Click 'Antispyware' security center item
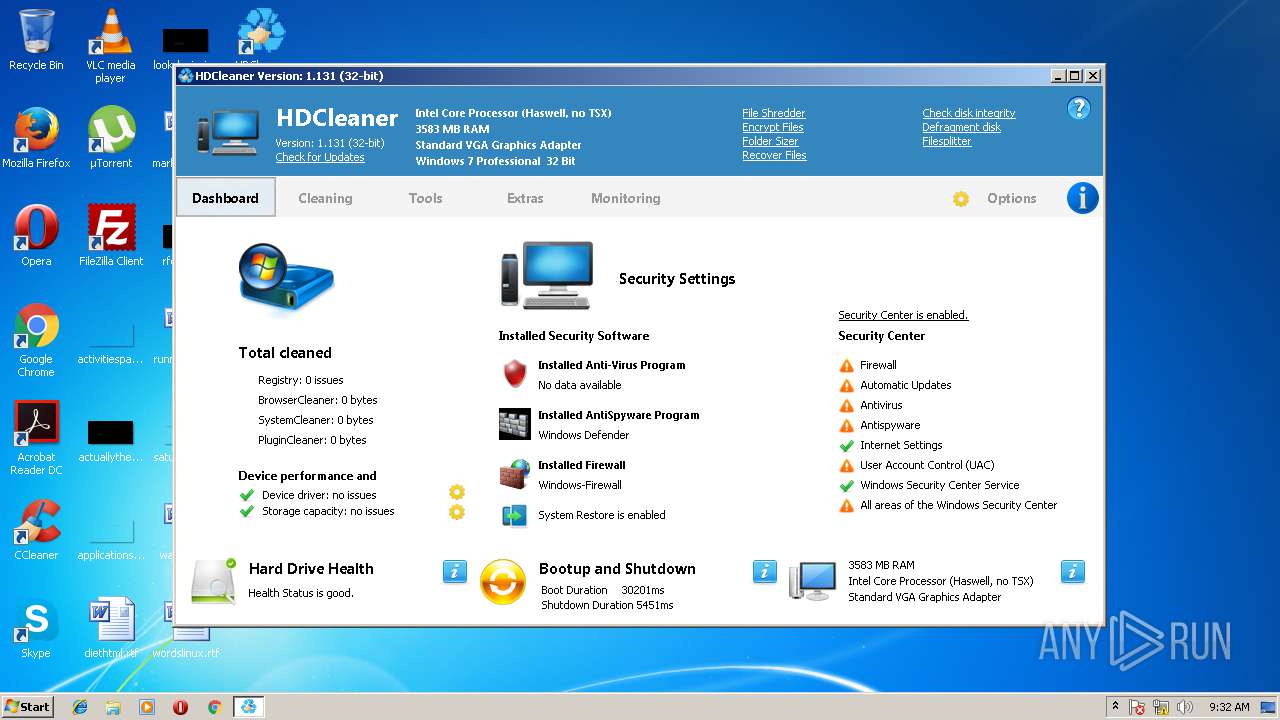The height and width of the screenshot is (720, 1280). 890,425
